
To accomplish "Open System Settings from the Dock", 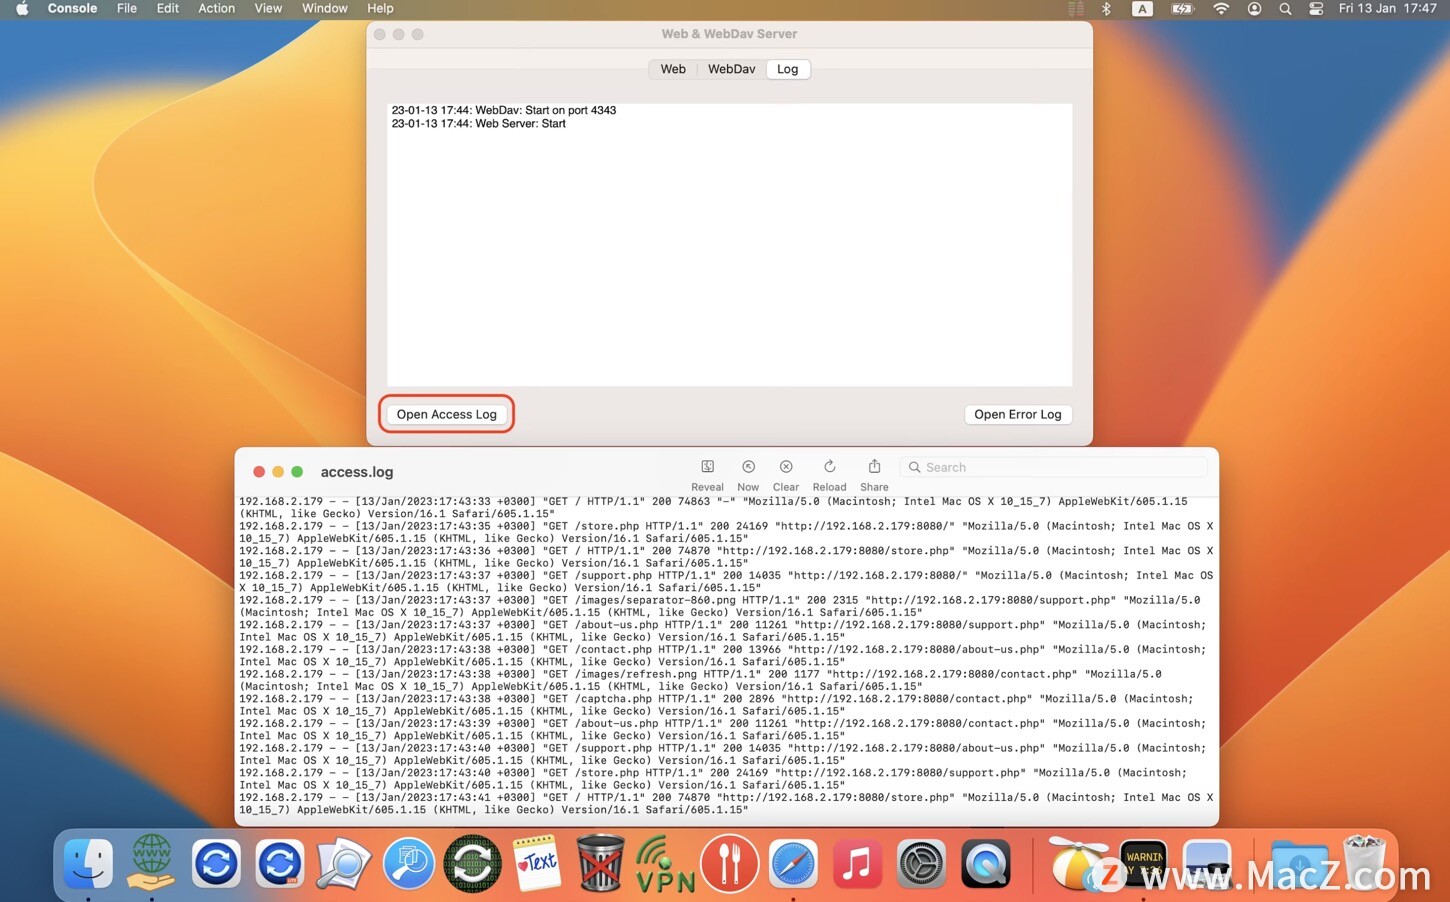I will pyautogui.click(x=921, y=863).
